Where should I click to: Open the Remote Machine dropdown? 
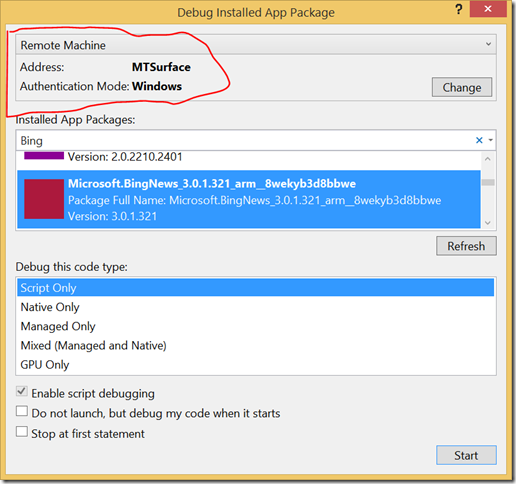click(256, 44)
